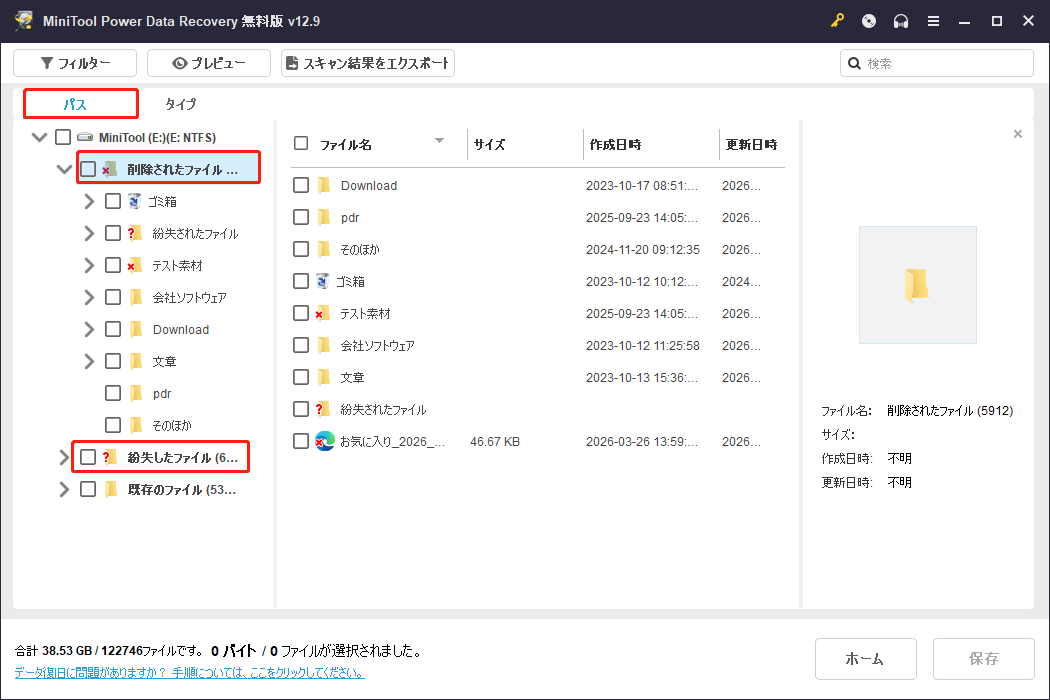Click the ホーム button
This screenshot has width=1050, height=700.
click(x=865, y=658)
